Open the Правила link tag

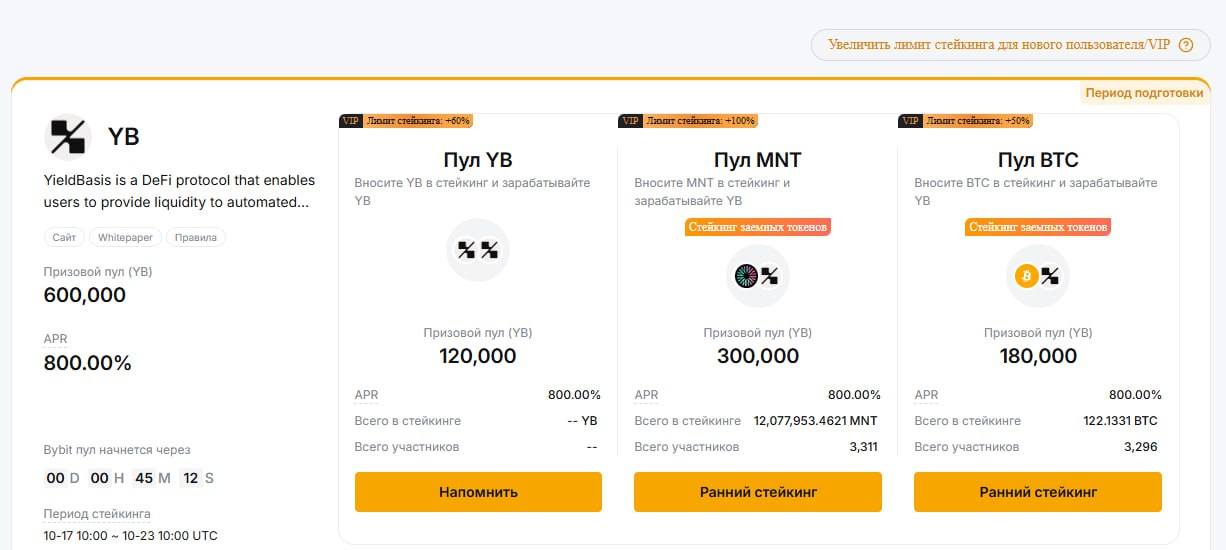196,238
